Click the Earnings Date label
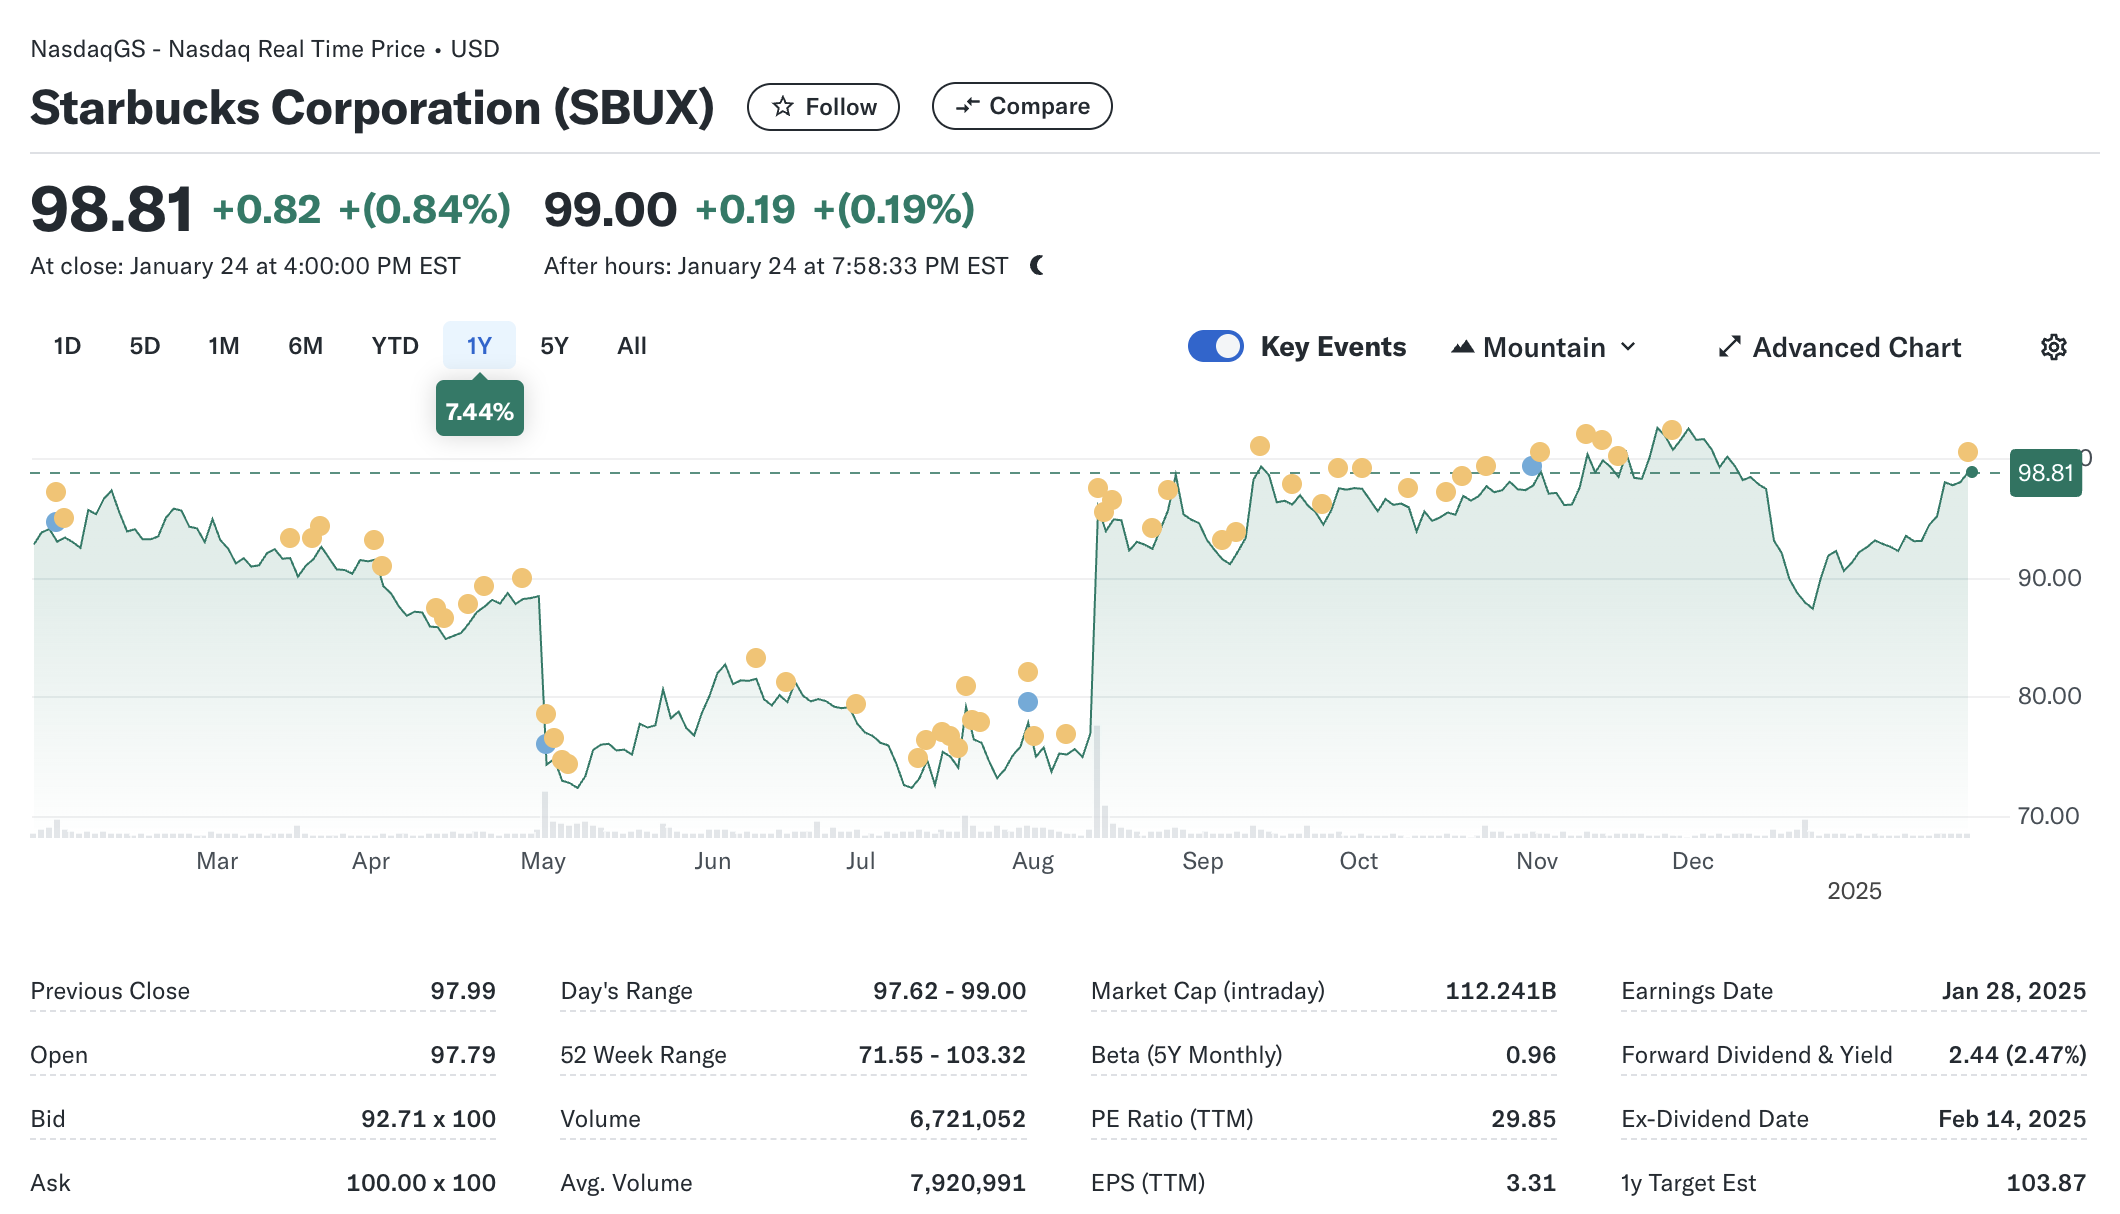Image resolution: width=2120 pixels, height=1214 pixels. click(1696, 991)
